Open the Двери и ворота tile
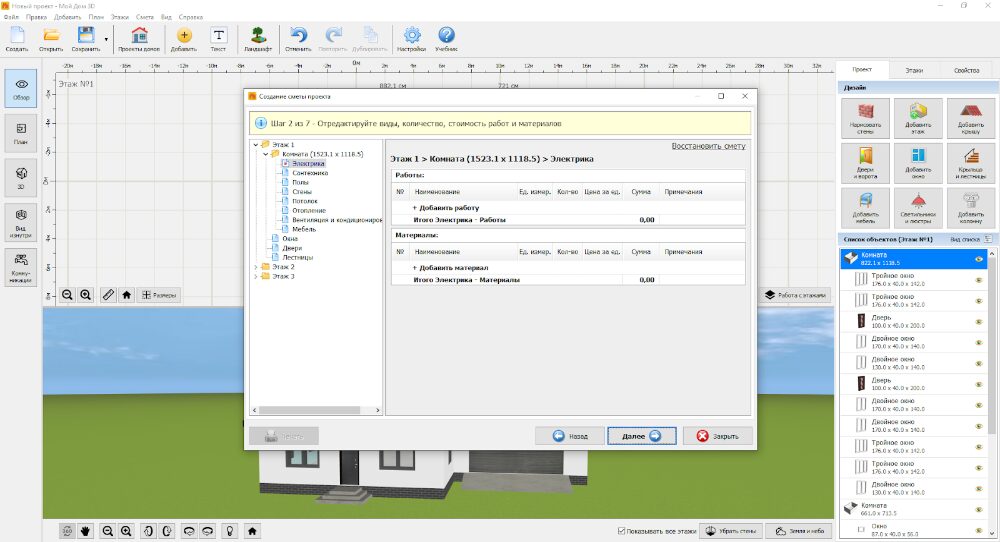The height and width of the screenshot is (542, 1000). (865, 163)
